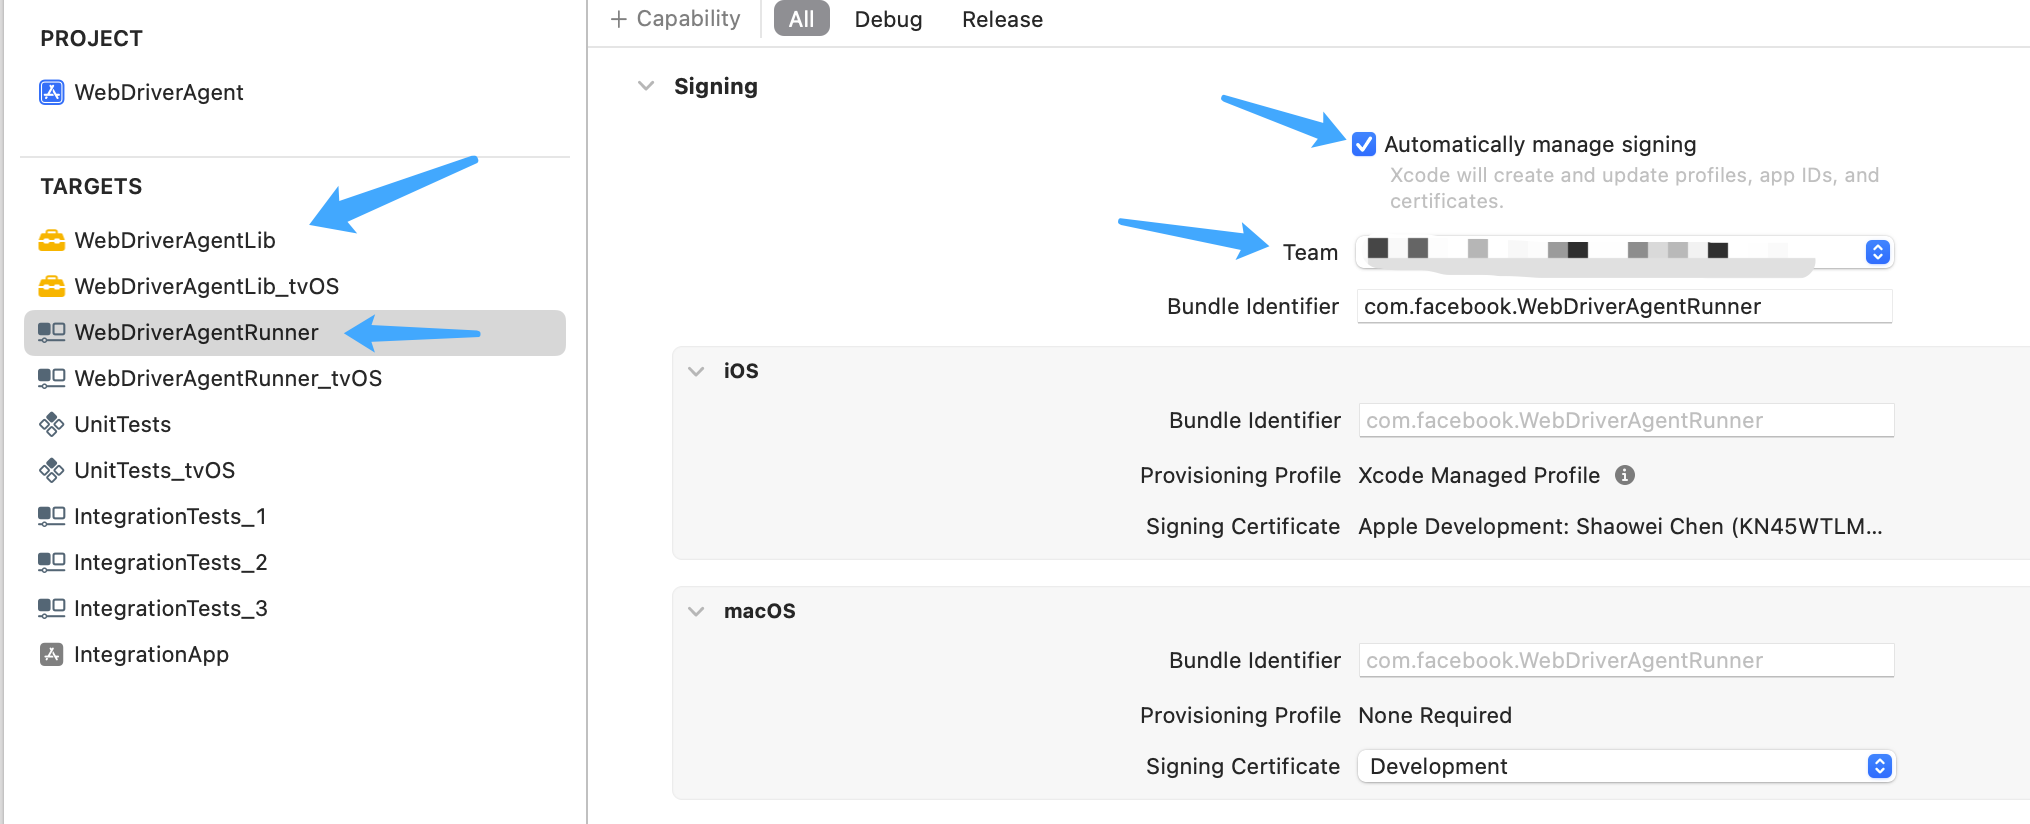The height and width of the screenshot is (824, 2030).
Task: Click the None Required provisioning text
Action: [x=1435, y=715]
